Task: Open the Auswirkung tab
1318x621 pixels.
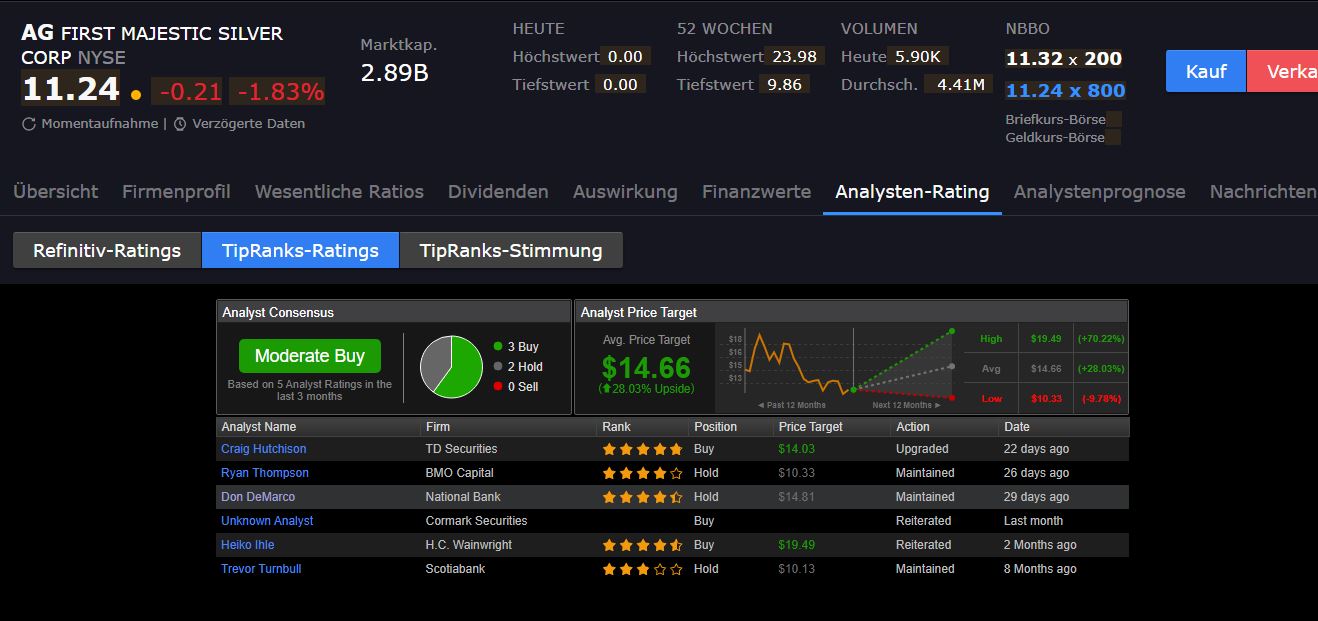Action: tap(625, 191)
